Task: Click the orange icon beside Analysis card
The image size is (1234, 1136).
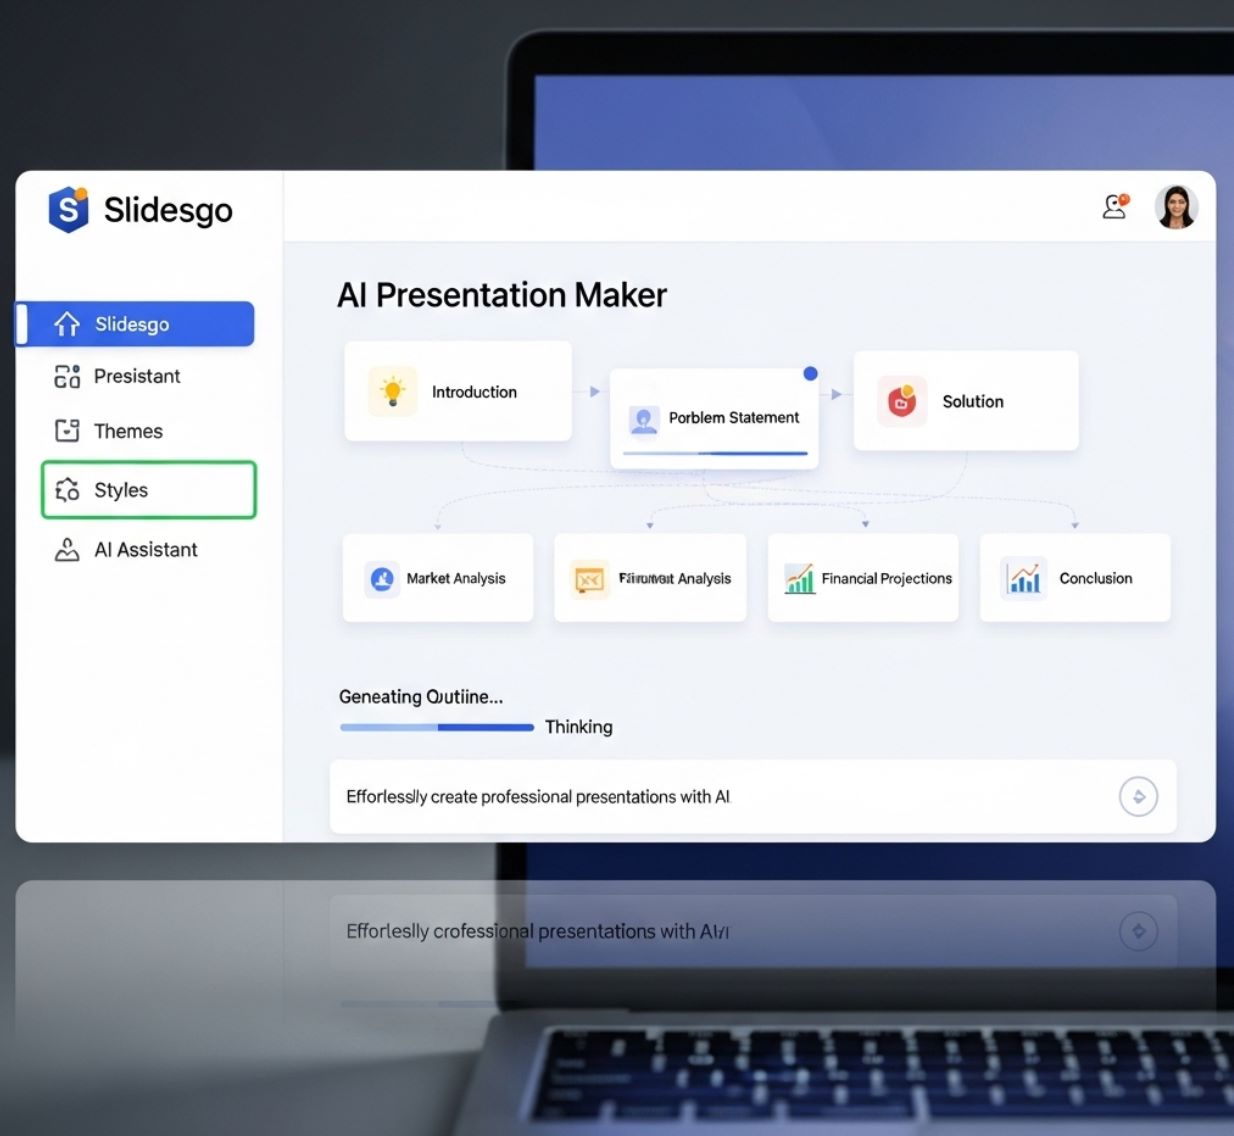Action: click(x=590, y=579)
